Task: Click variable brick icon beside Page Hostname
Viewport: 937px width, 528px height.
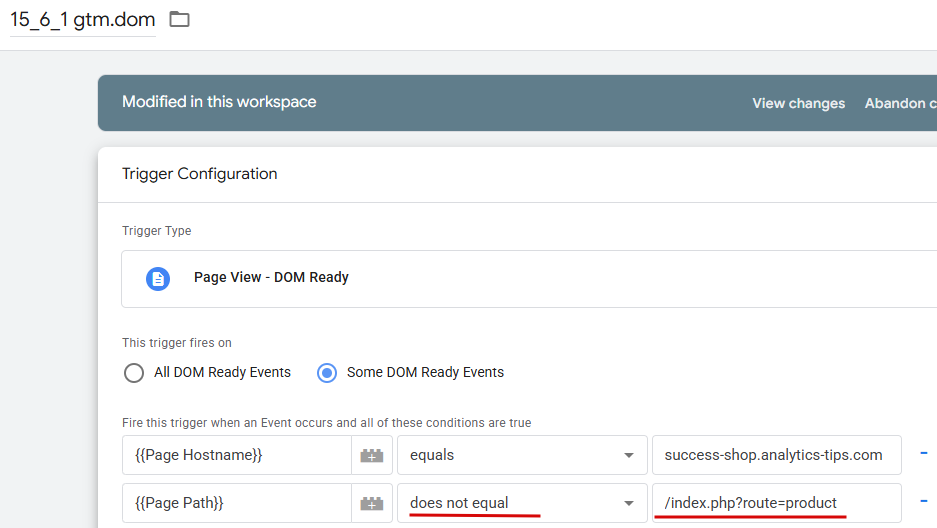Action: (372, 455)
